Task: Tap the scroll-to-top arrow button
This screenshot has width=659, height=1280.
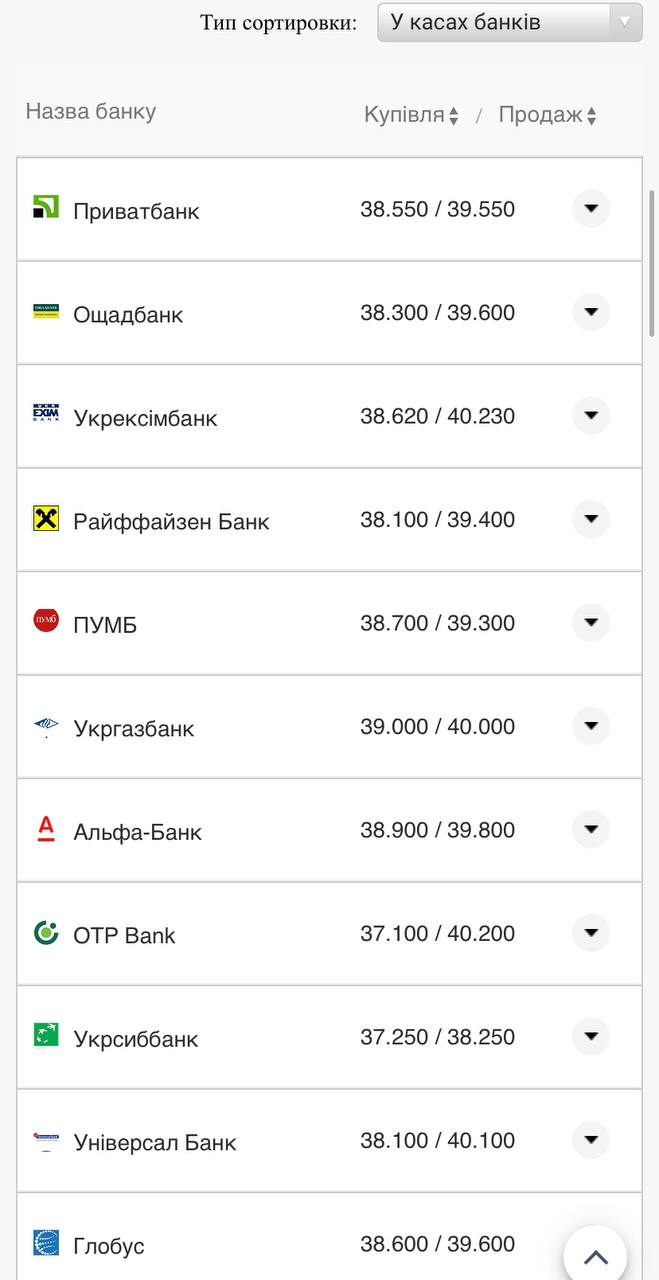Action: pyautogui.click(x=595, y=1256)
